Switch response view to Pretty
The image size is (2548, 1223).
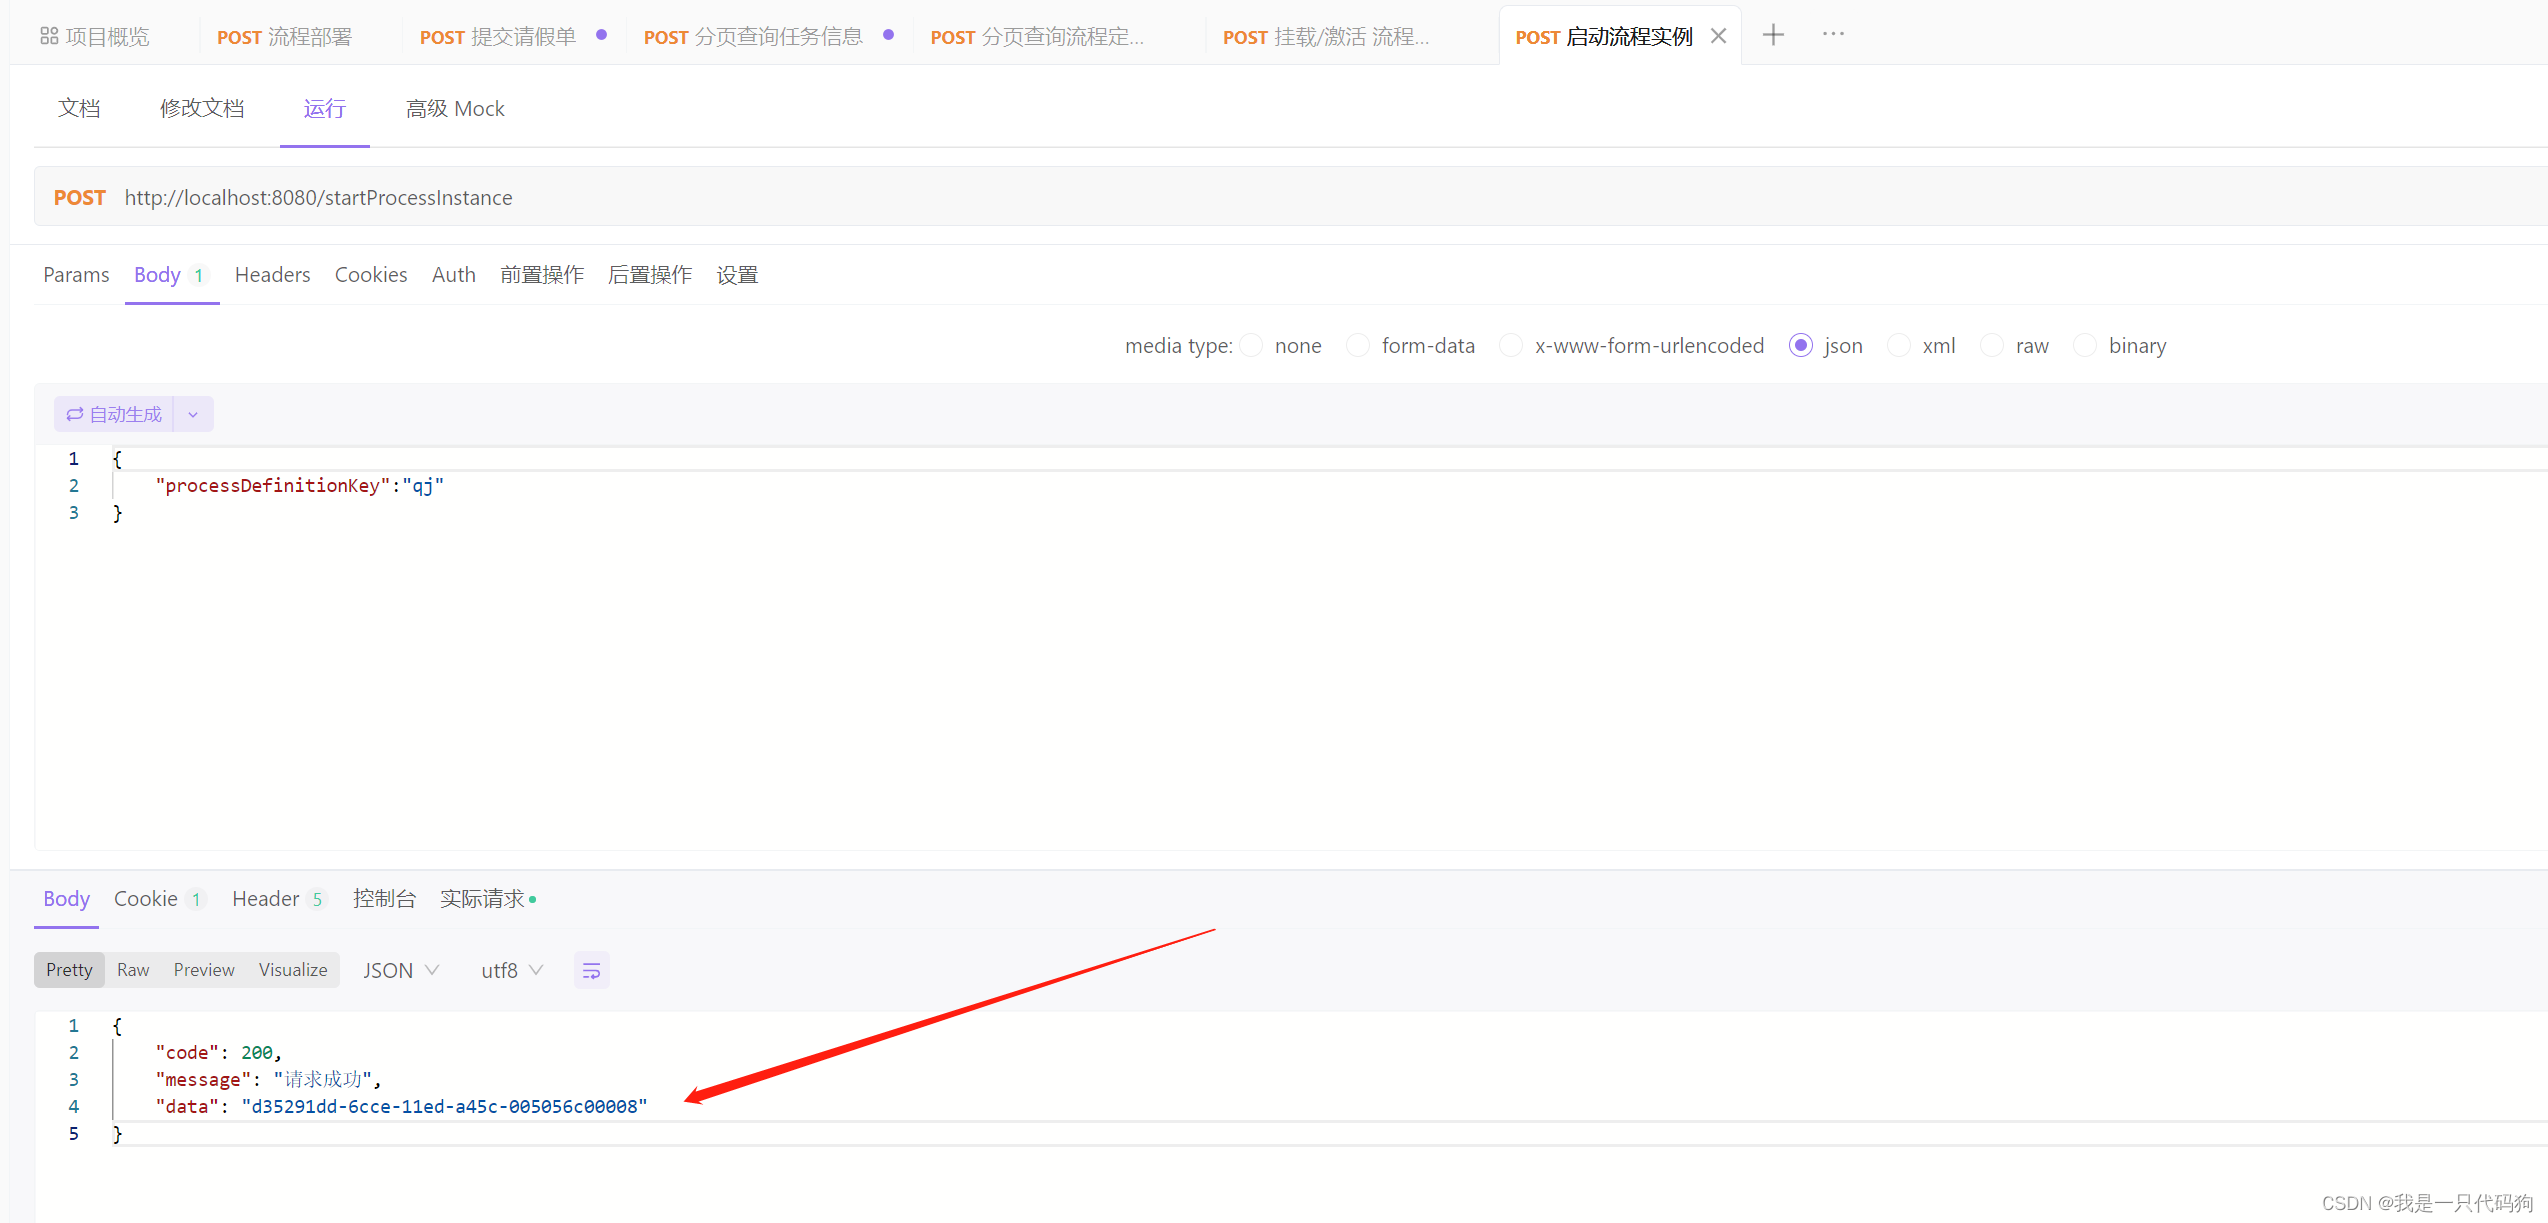tap(69, 970)
